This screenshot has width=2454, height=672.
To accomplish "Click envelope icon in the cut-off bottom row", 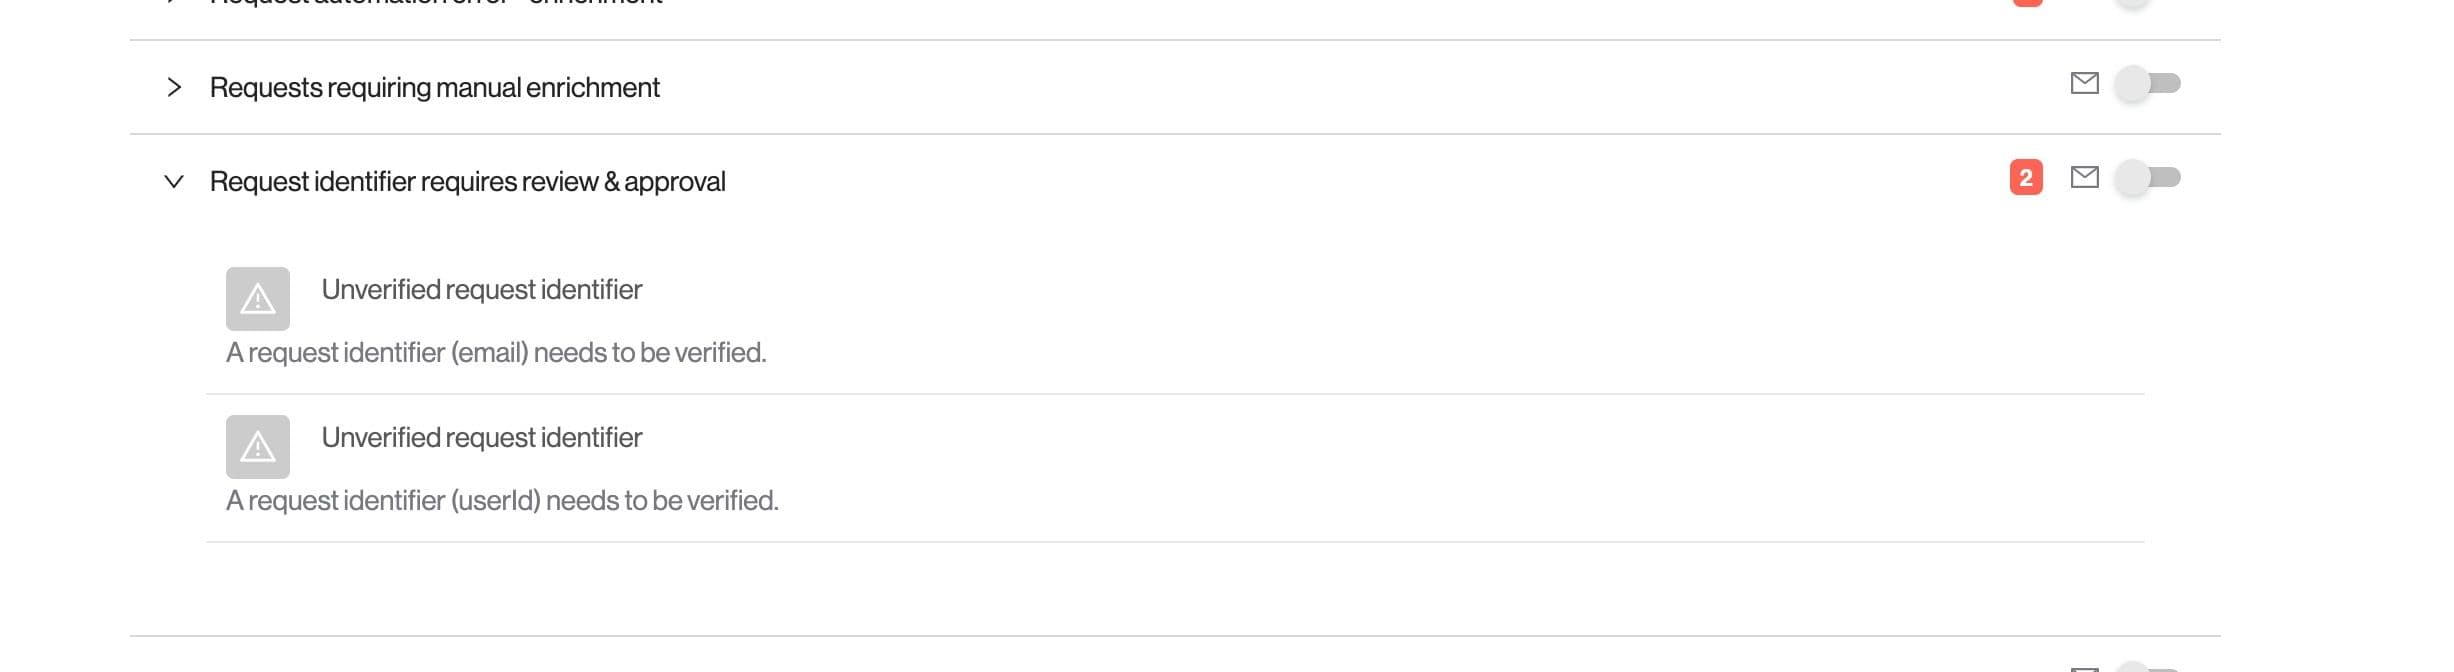I will (x=2084, y=668).
